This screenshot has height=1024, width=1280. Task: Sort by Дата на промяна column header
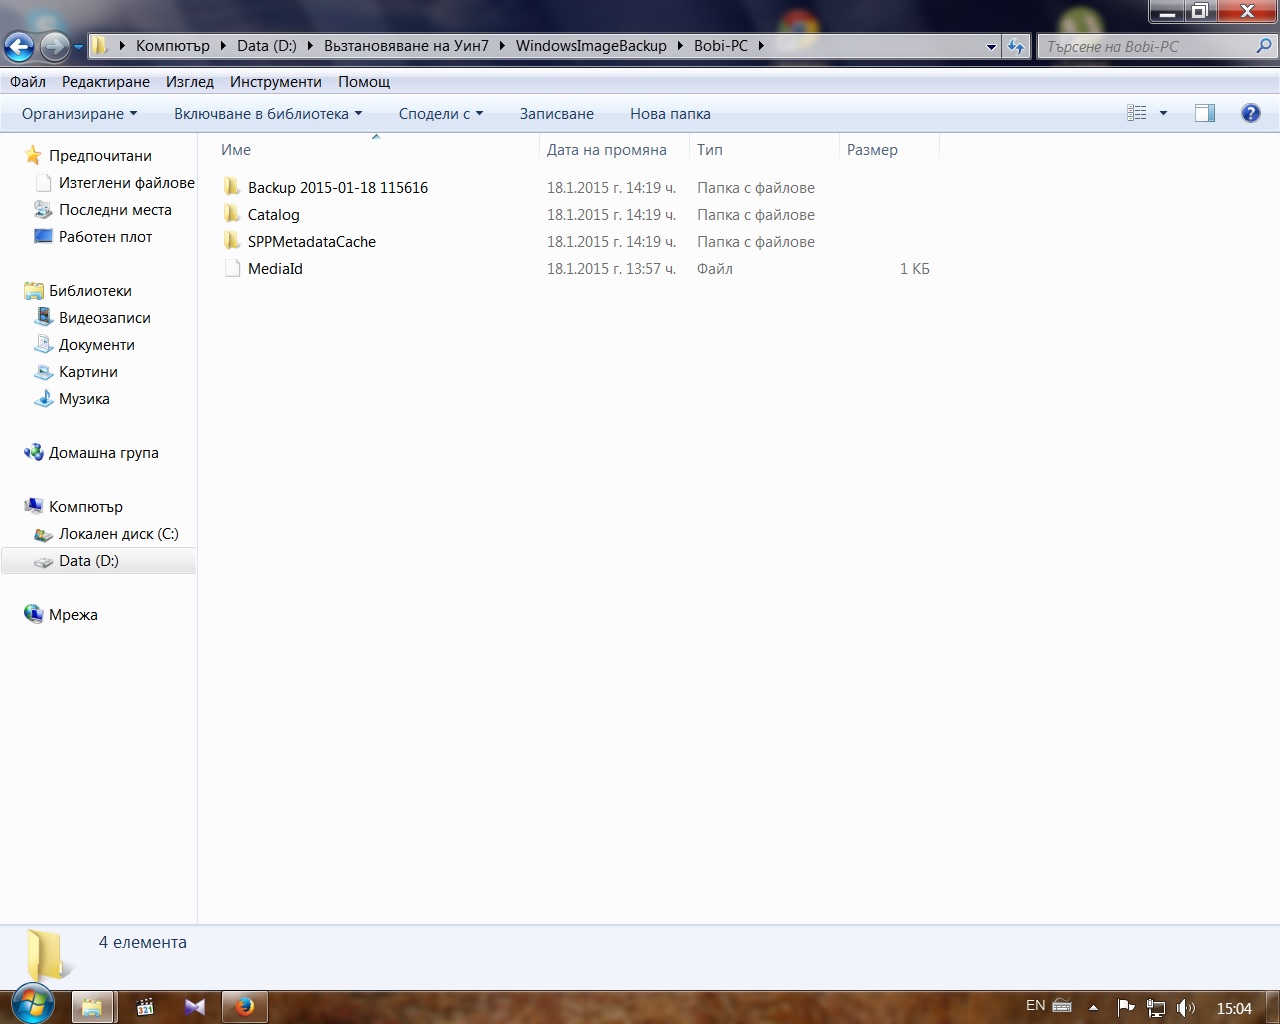click(606, 149)
